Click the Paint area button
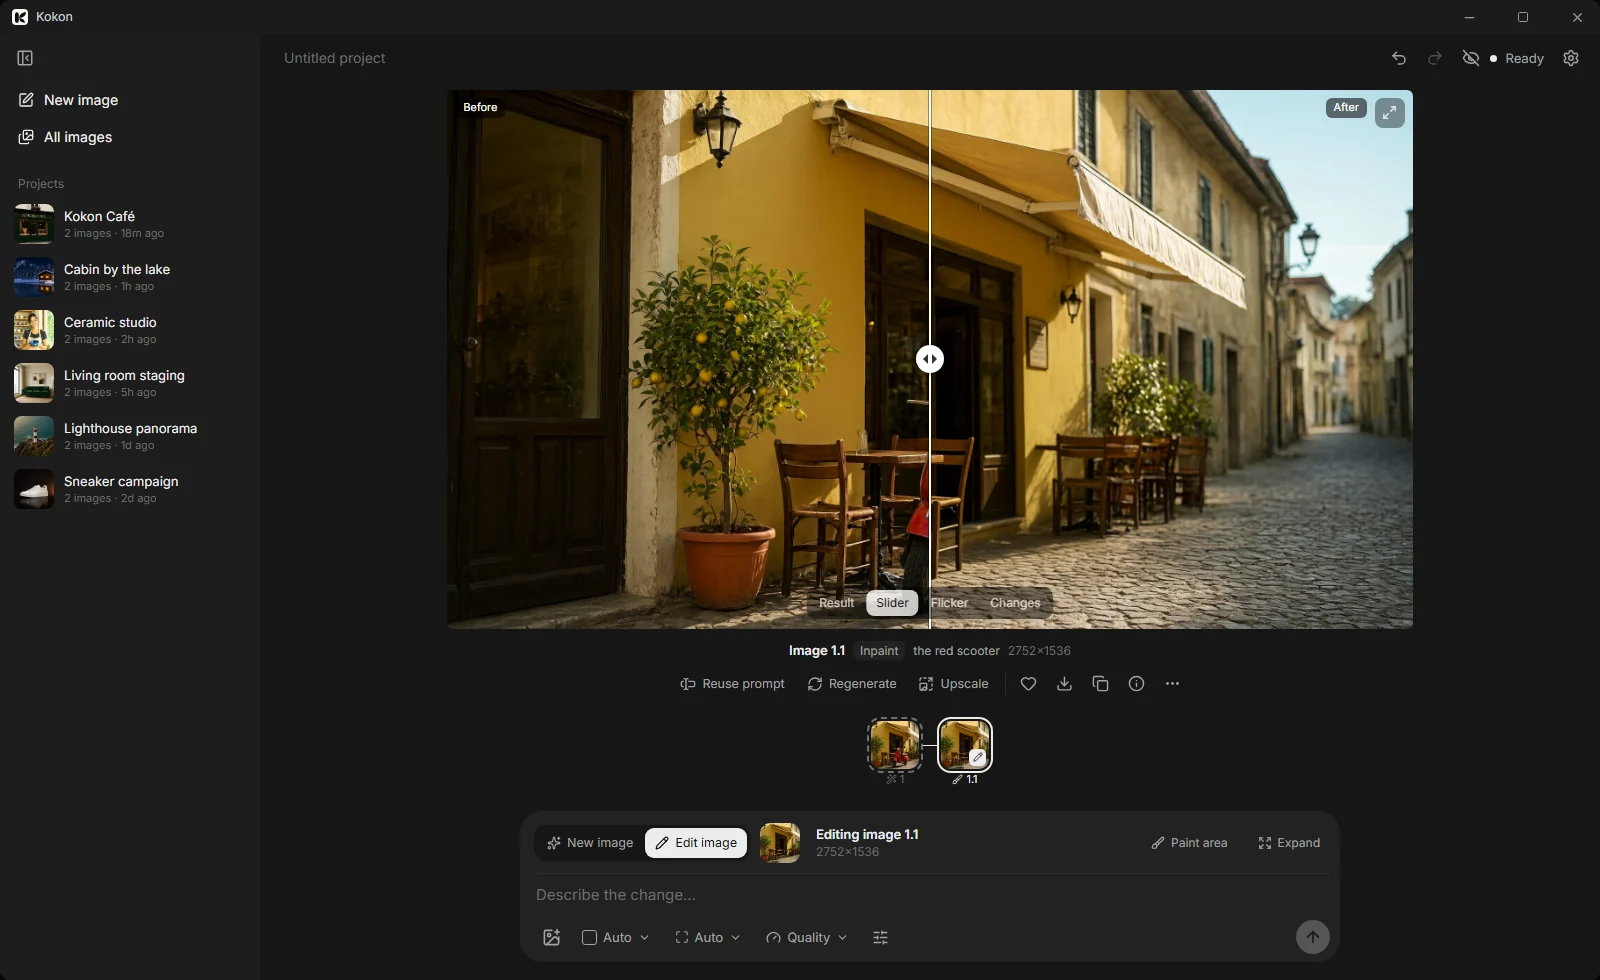This screenshot has width=1600, height=980. coord(1189,843)
